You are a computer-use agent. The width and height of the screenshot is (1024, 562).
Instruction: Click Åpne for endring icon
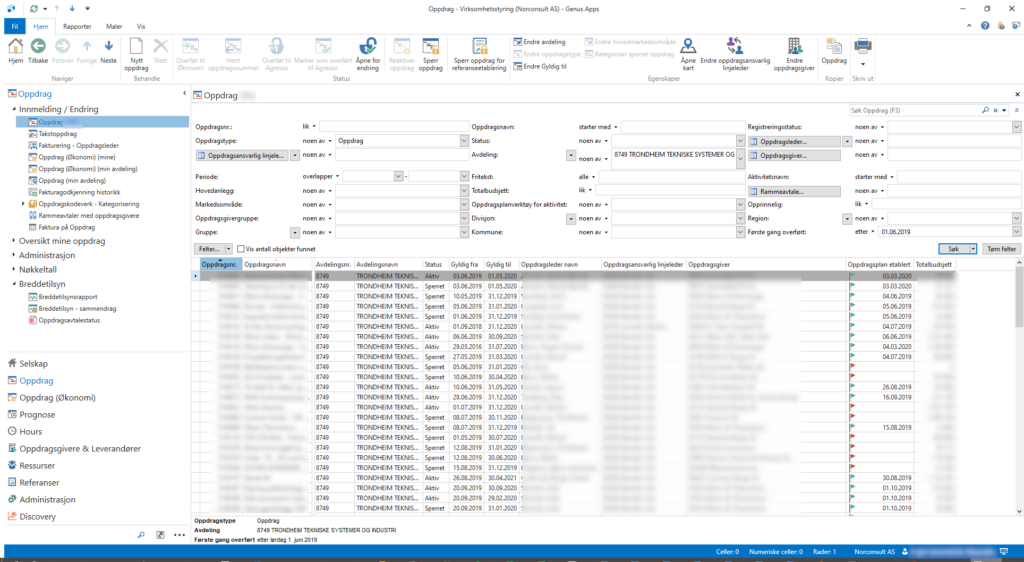(x=367, y=46)
